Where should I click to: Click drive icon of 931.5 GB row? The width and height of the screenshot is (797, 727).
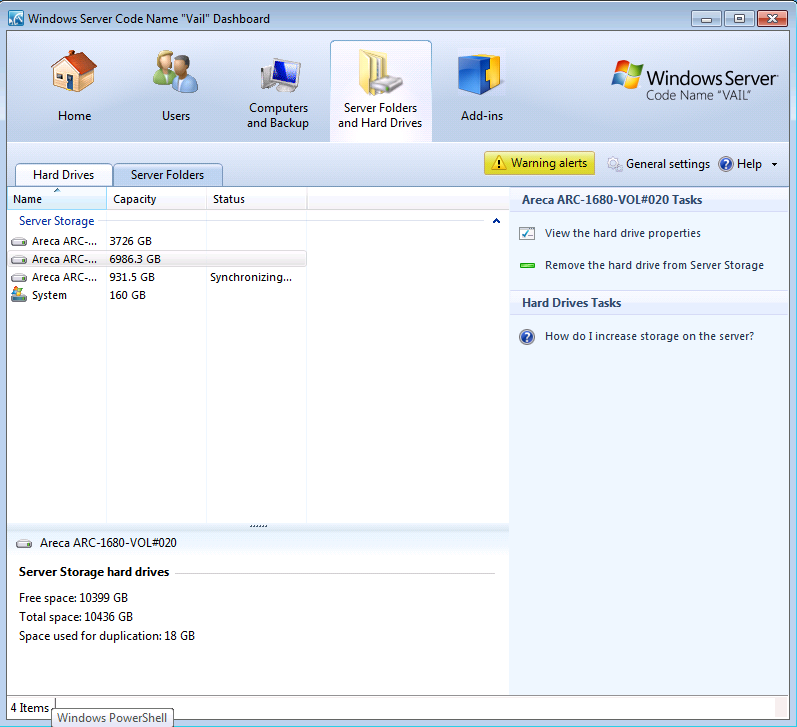point(19,278)
